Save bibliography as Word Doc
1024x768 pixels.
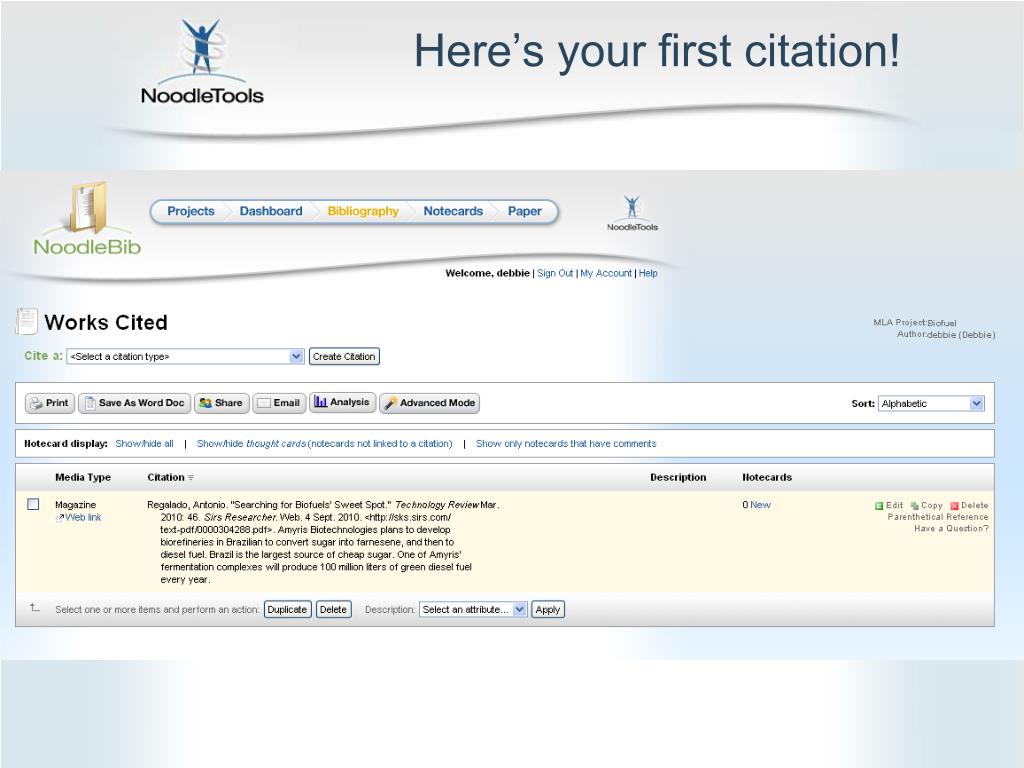135,403
